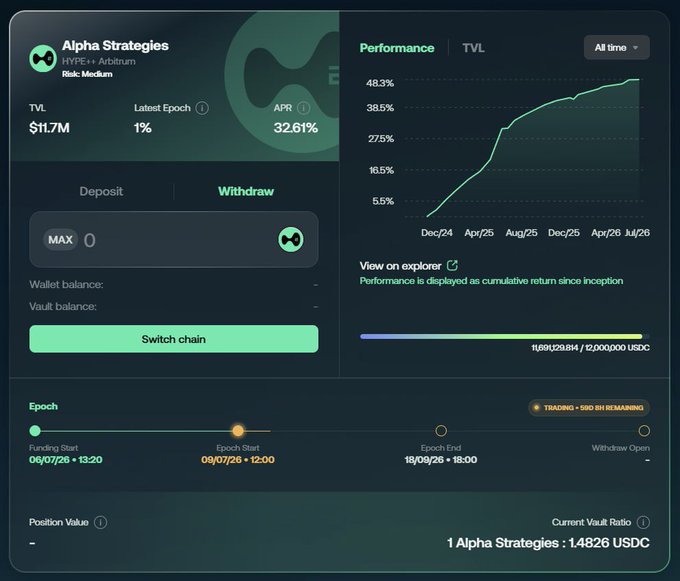Switch to the TVL chart tab

tap(473, 48)
